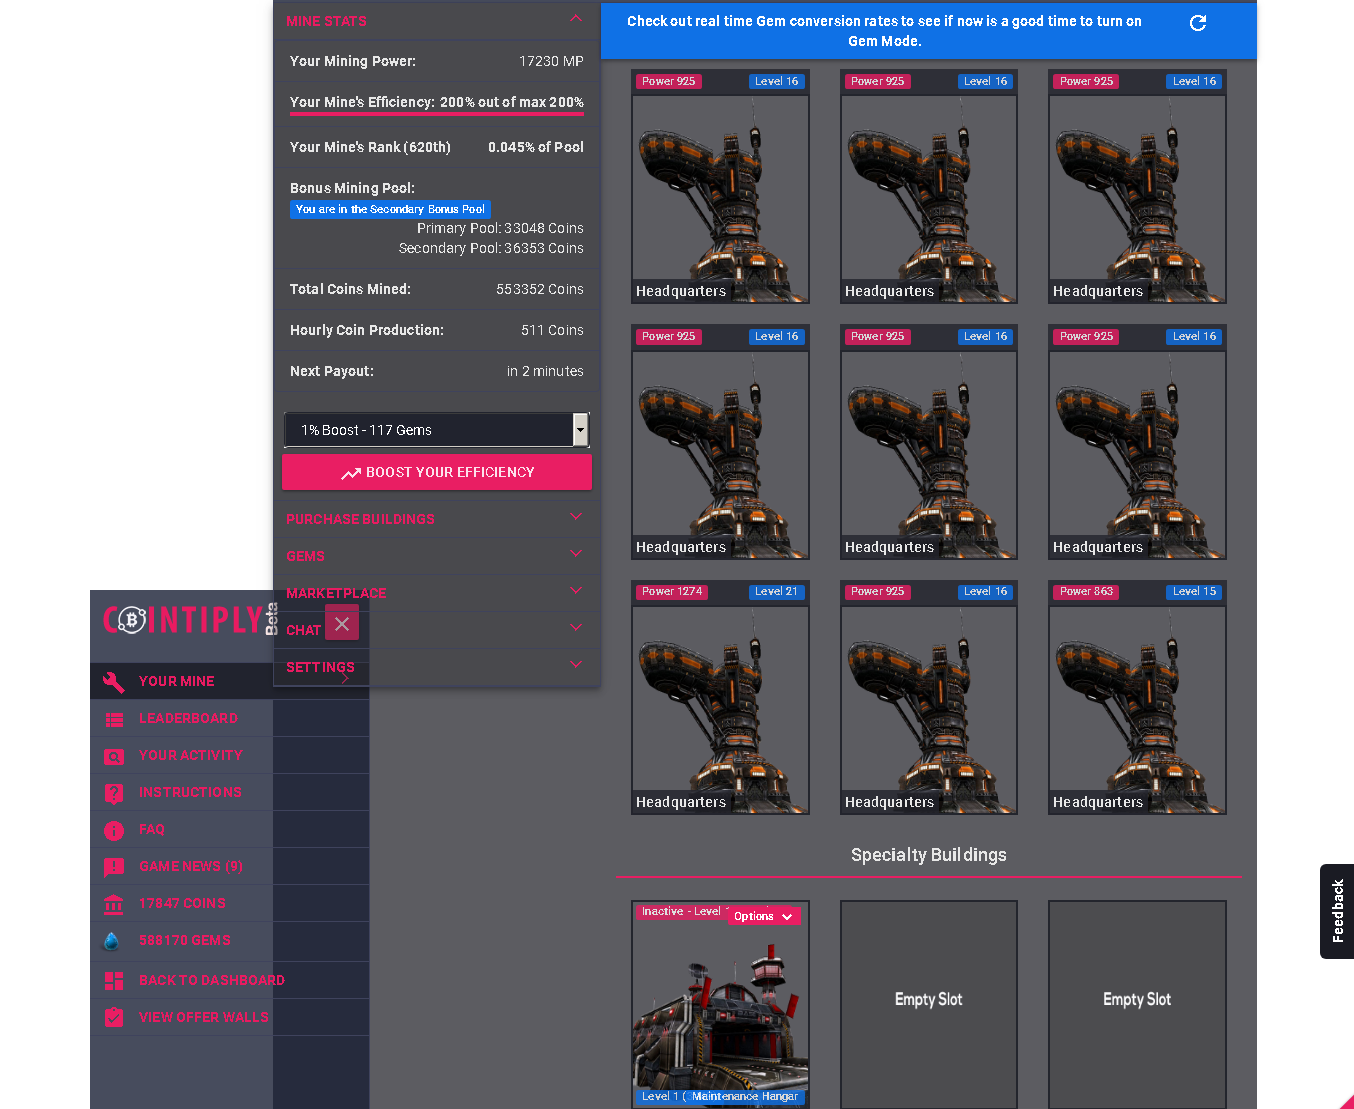
Task: Click the magnifier icon for Your Activity
Action: (x=114, y=757)
